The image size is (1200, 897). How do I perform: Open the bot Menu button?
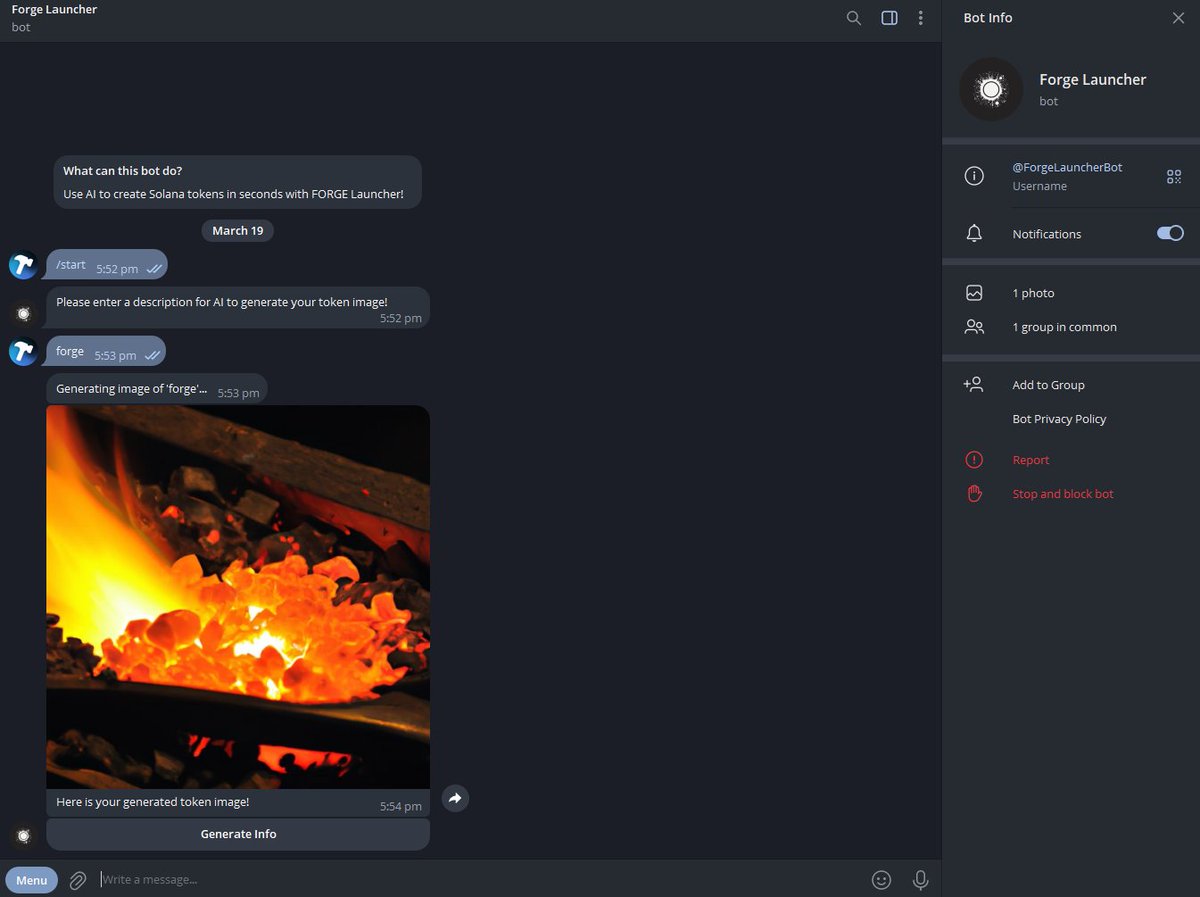coord(31,880)
